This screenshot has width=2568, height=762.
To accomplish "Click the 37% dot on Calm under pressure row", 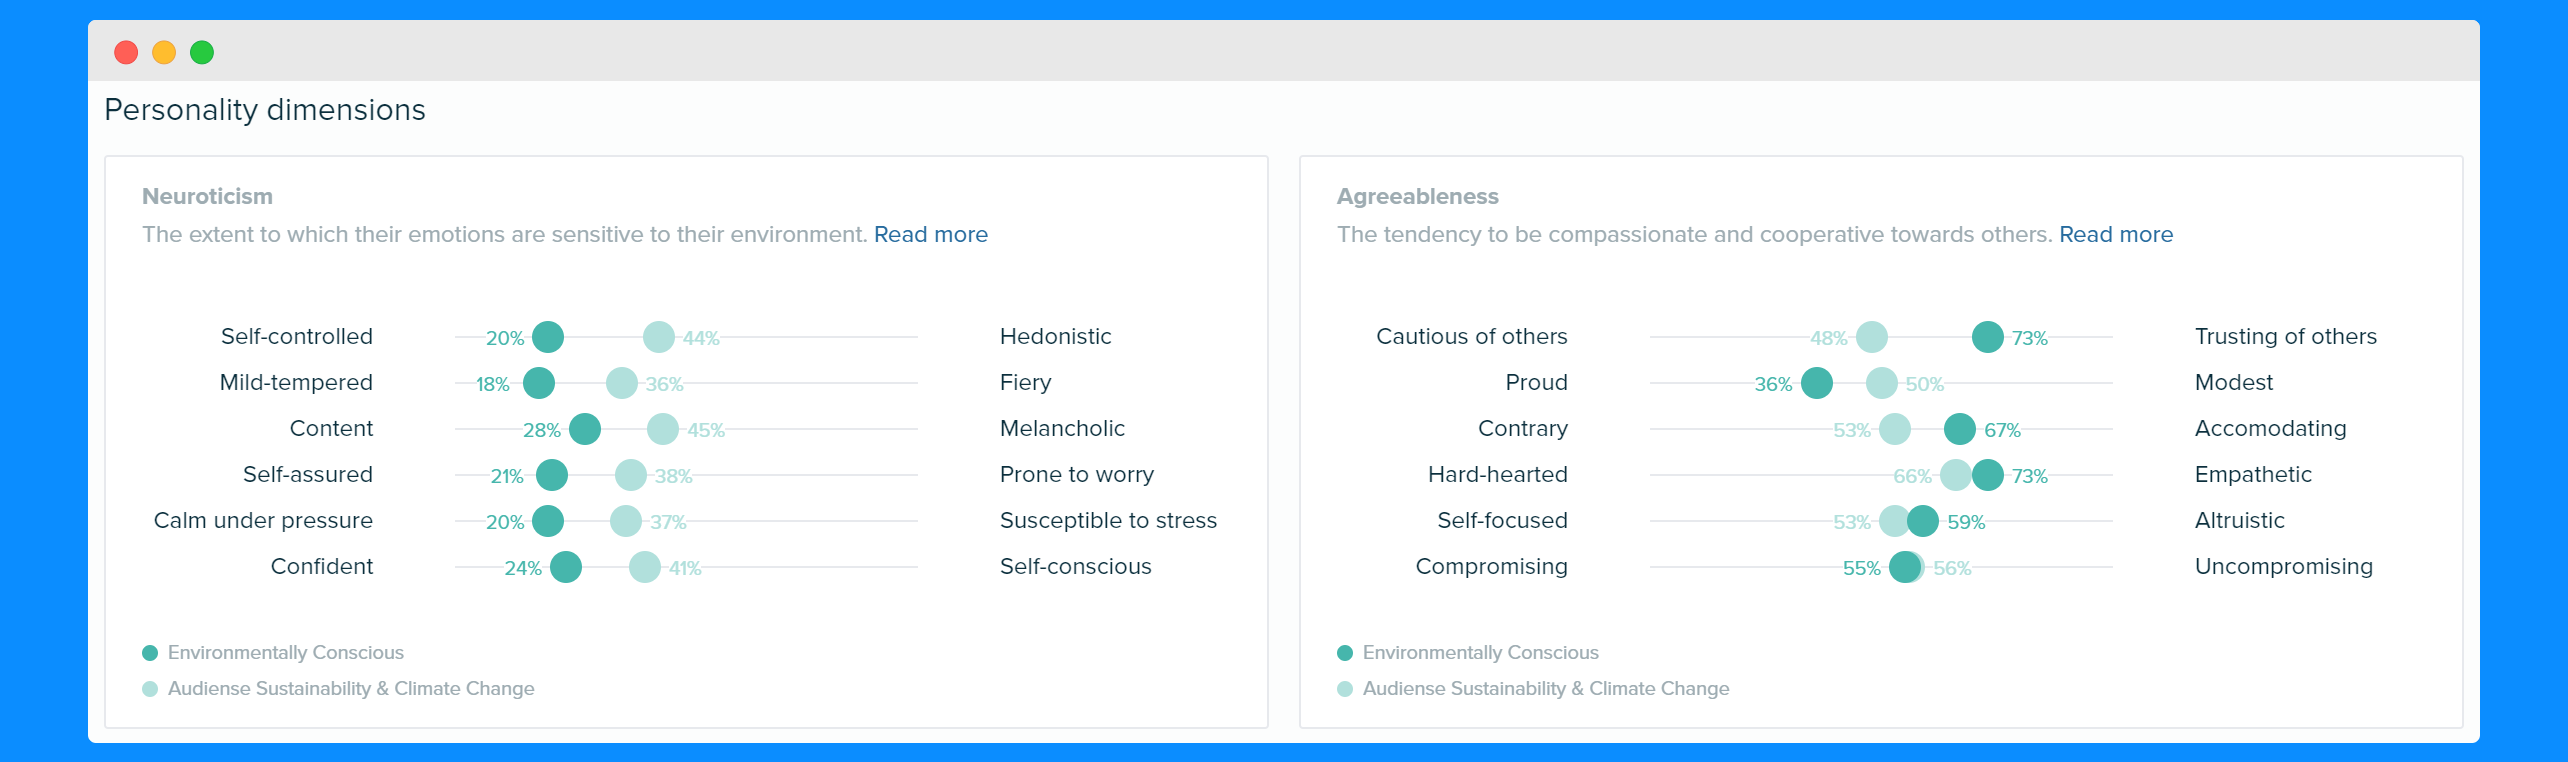I will point(626,521).
